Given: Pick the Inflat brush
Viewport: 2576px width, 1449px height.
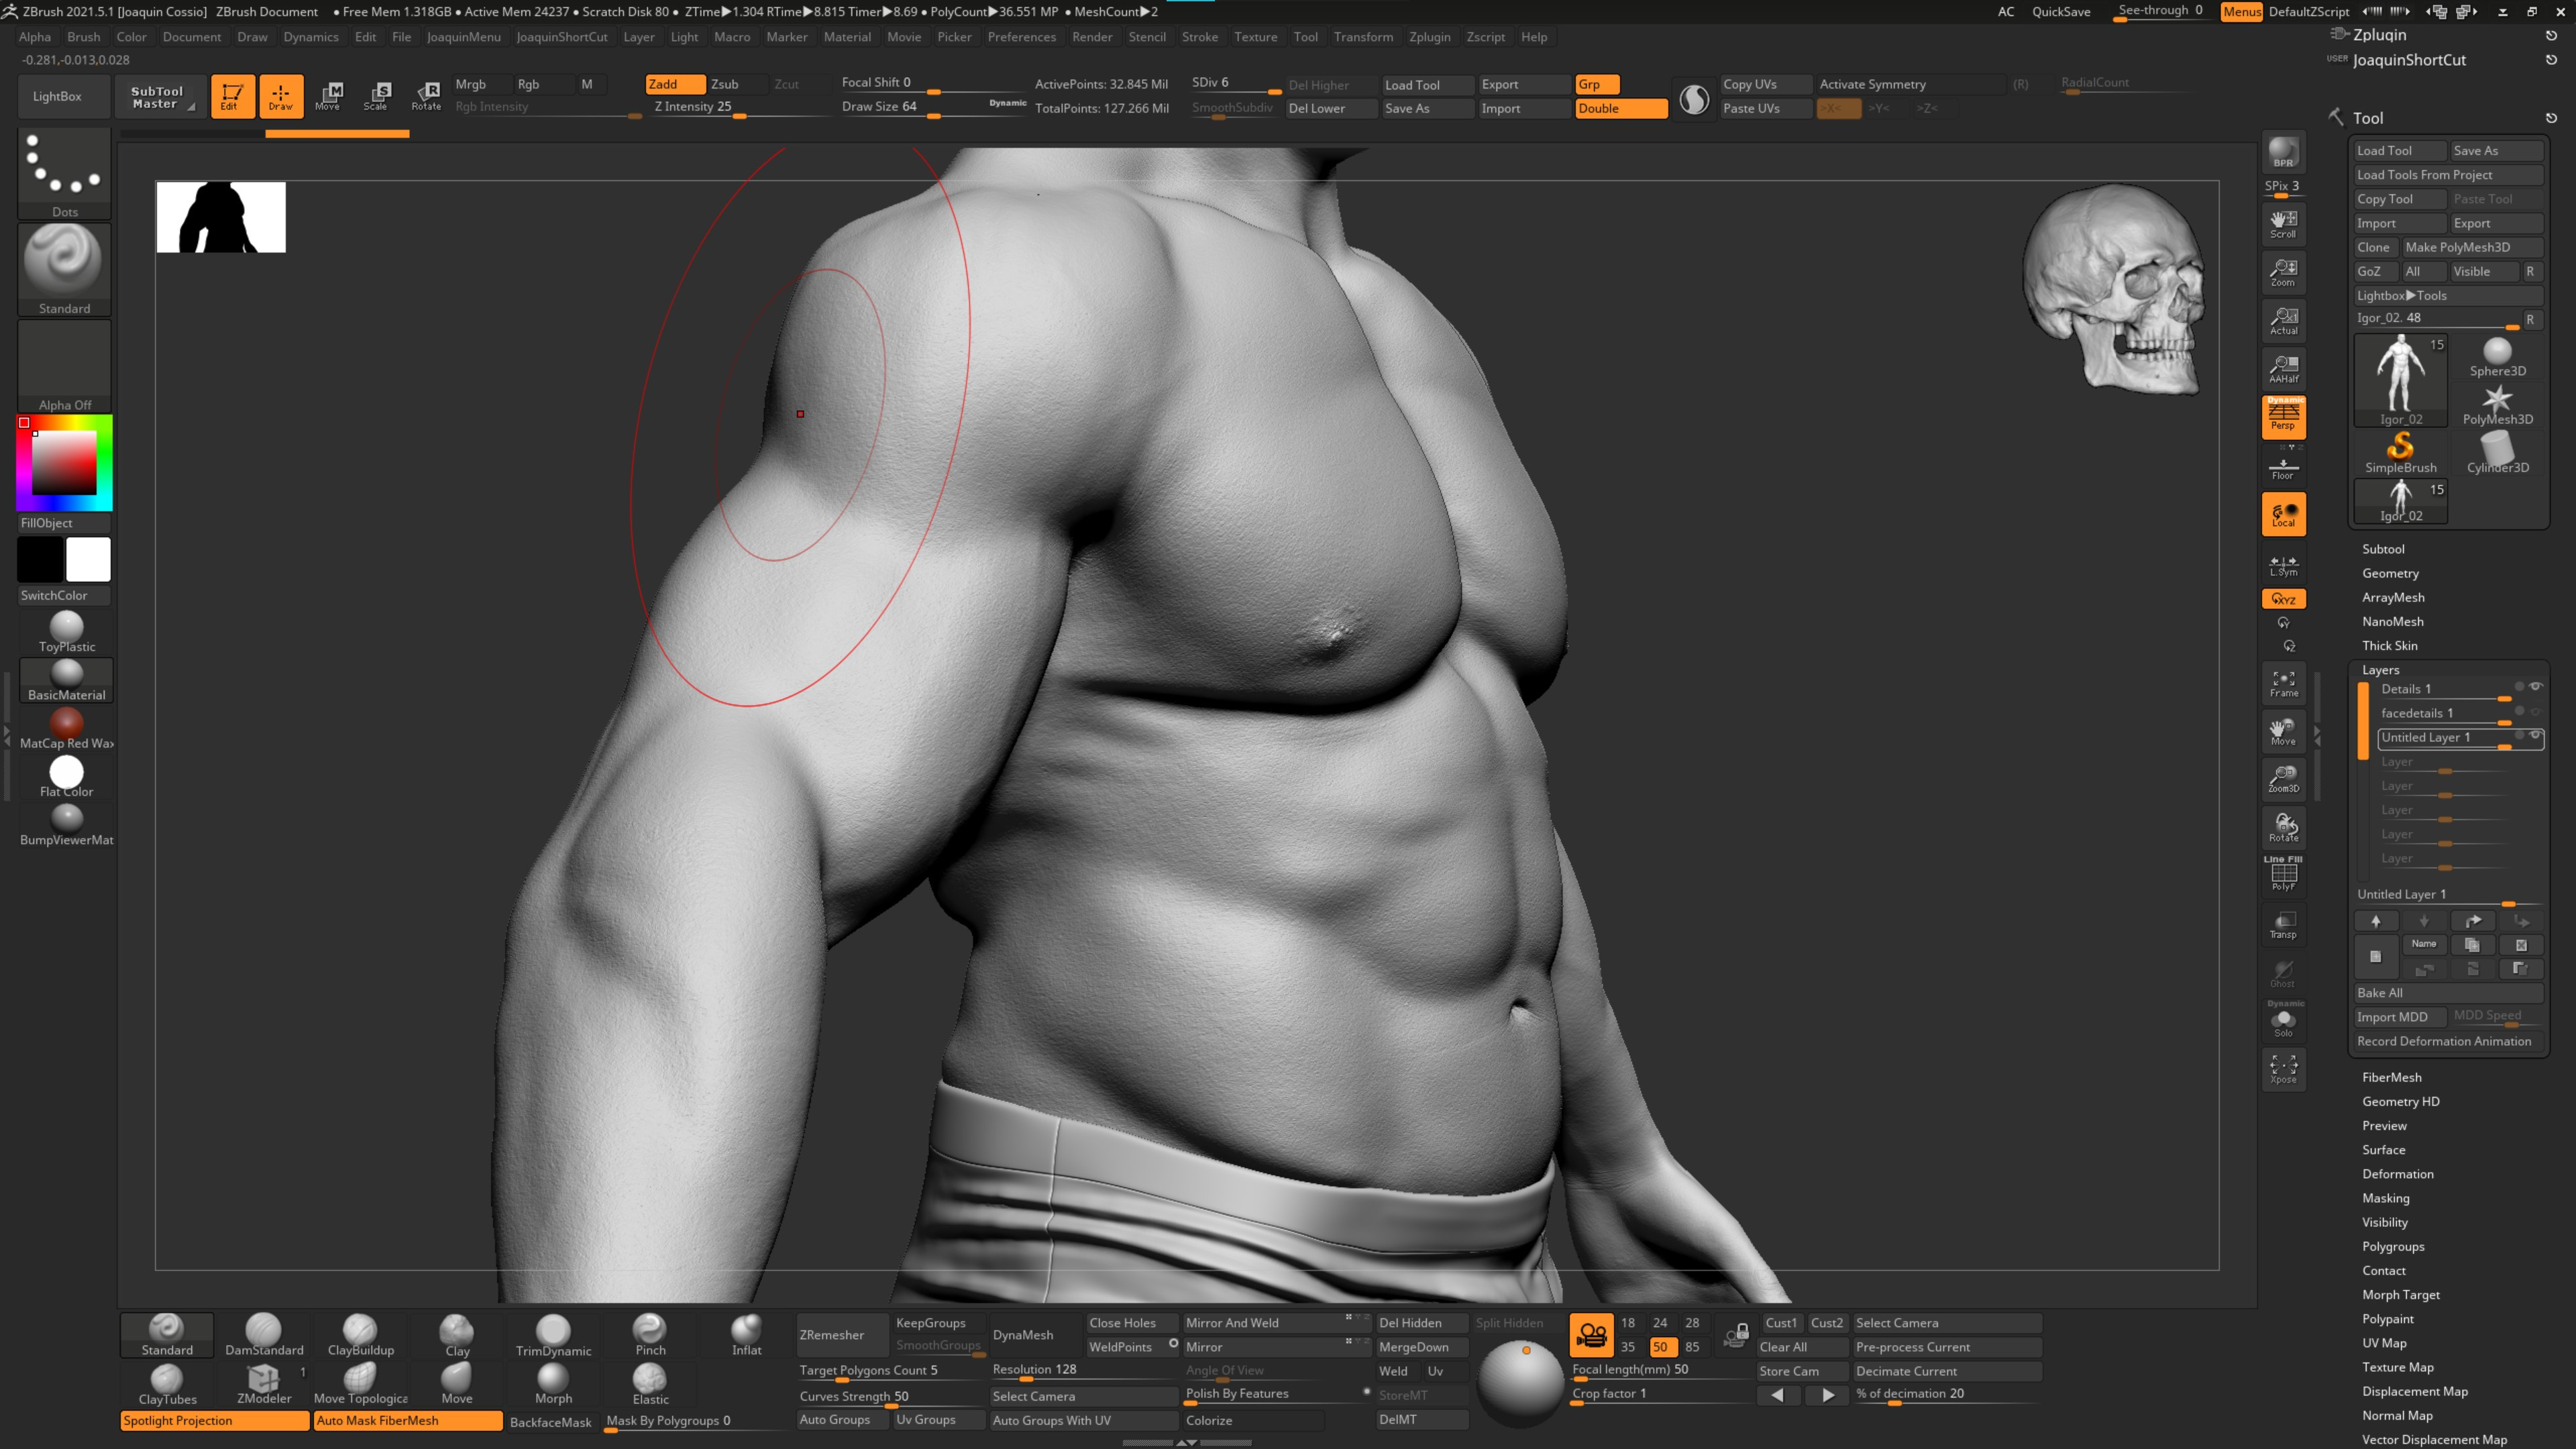Looking at the screenshot, I should point(746,1335).
